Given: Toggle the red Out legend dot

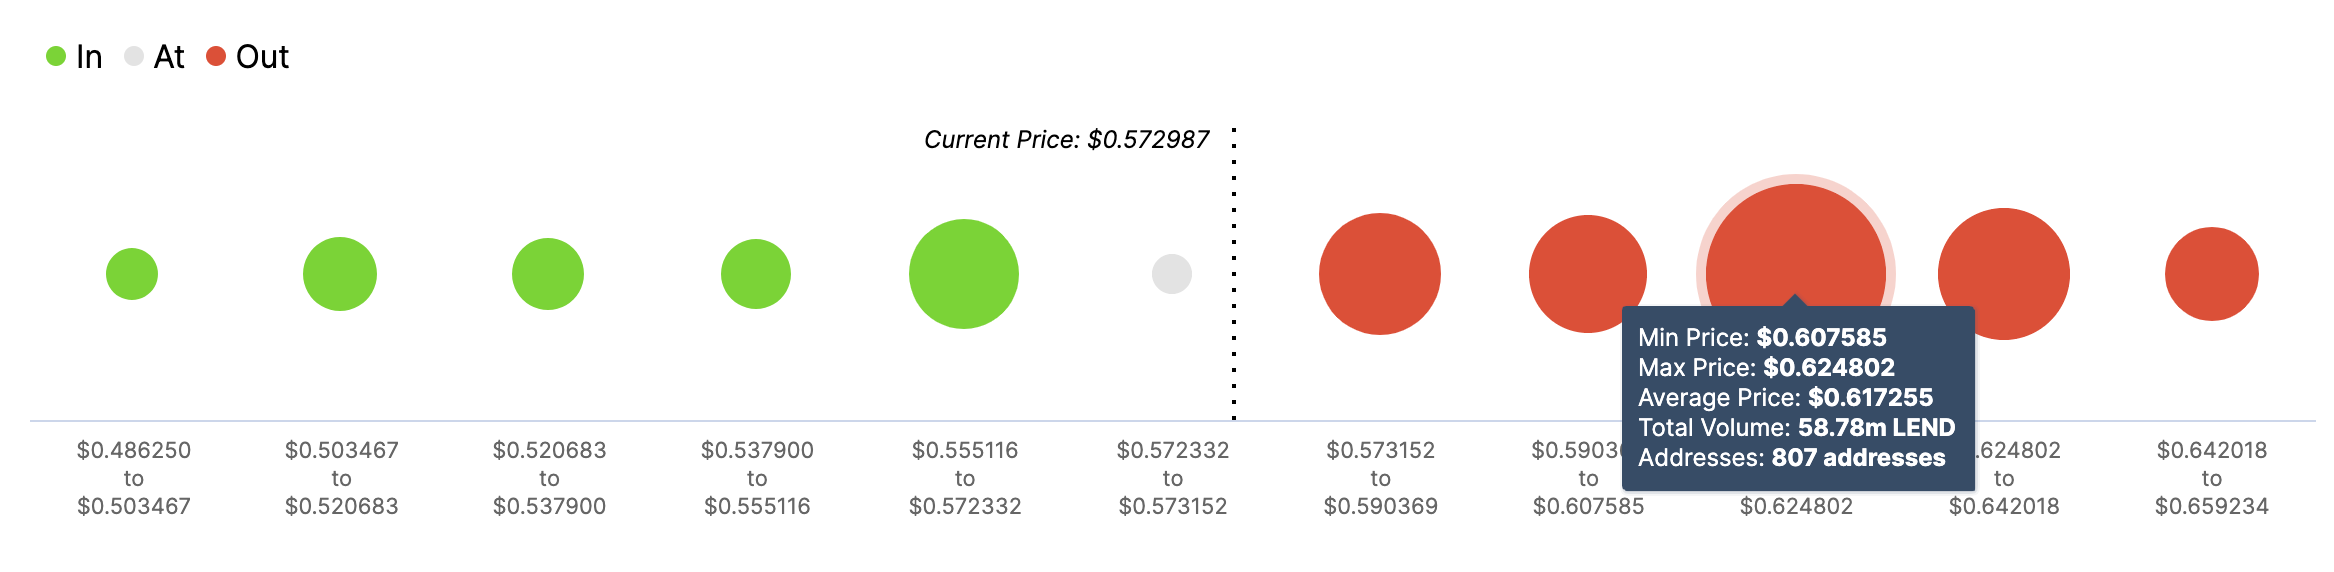Looking at the screenshot, I should (216, 56).
